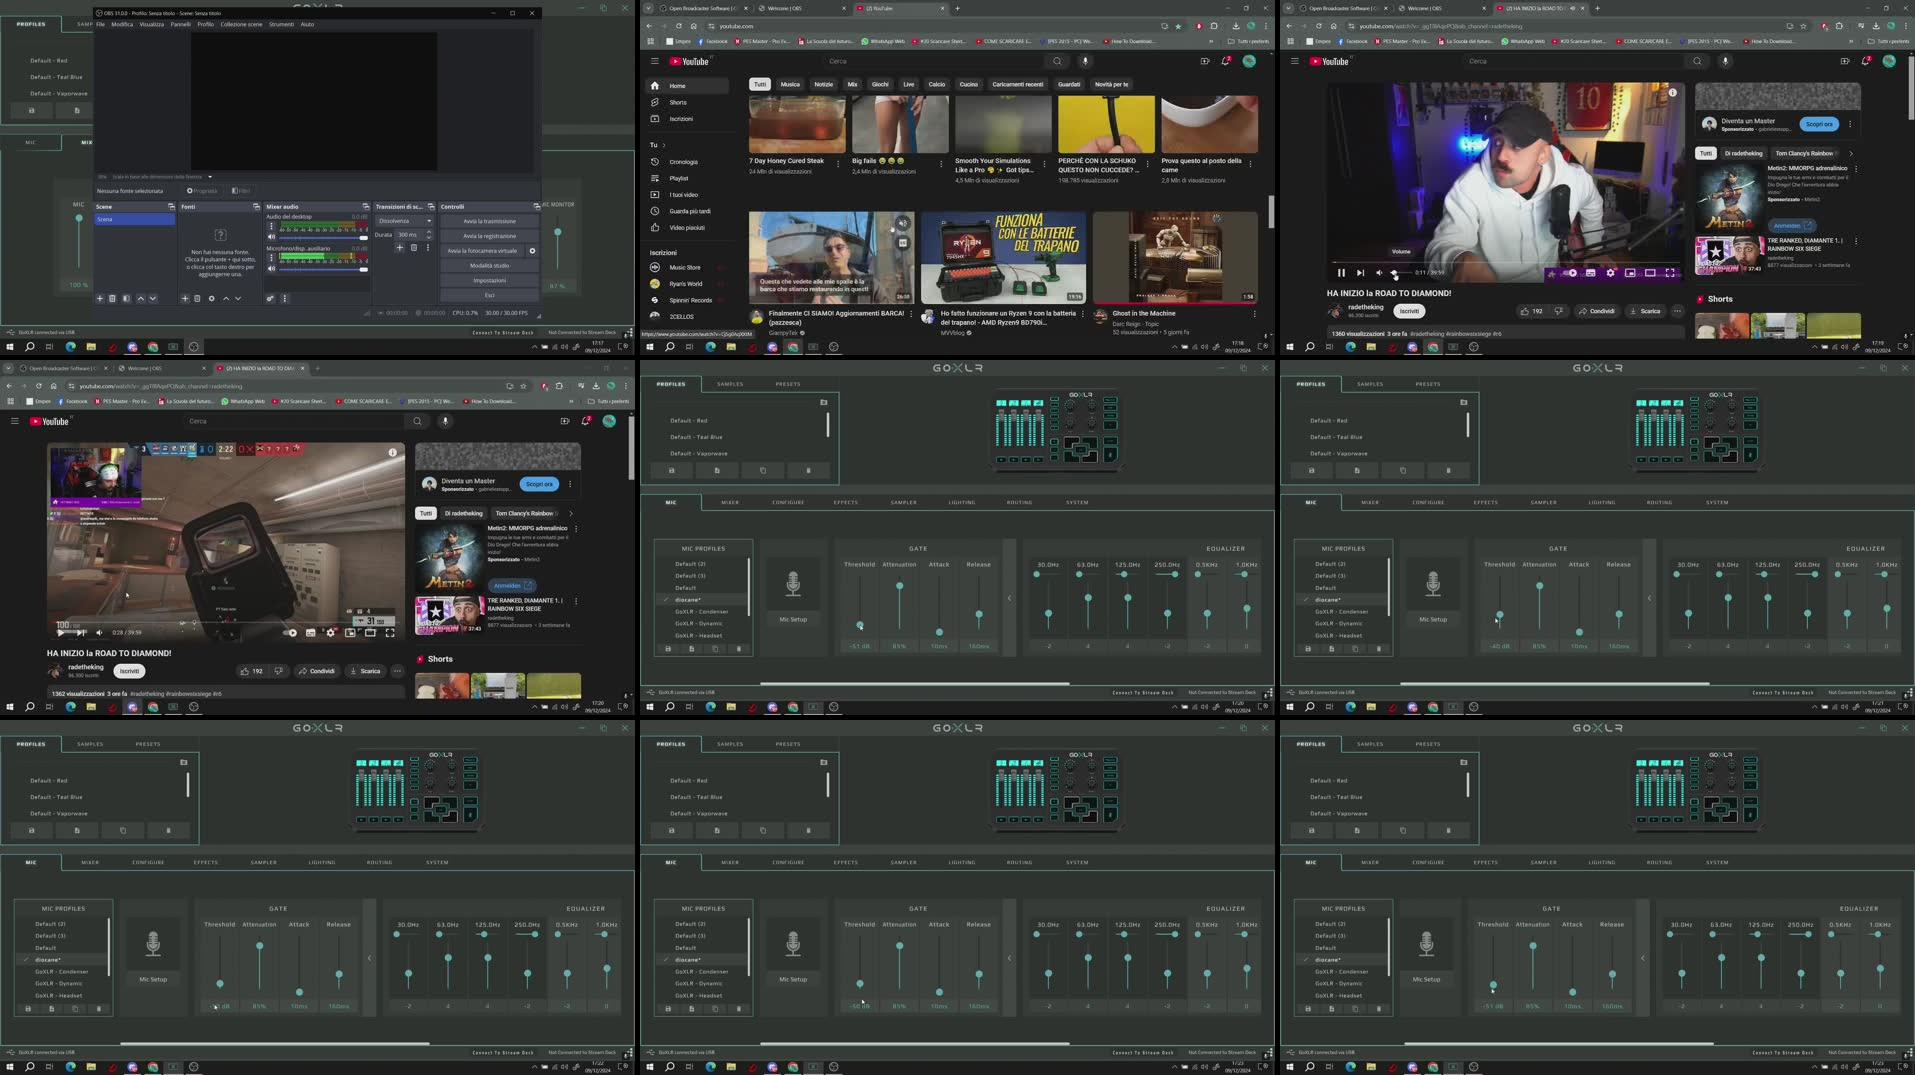Add a scene with OBS Scene dock plus icon
Screen dimensions: 1915x1075
pyautogui.click(x=100, y=298)
